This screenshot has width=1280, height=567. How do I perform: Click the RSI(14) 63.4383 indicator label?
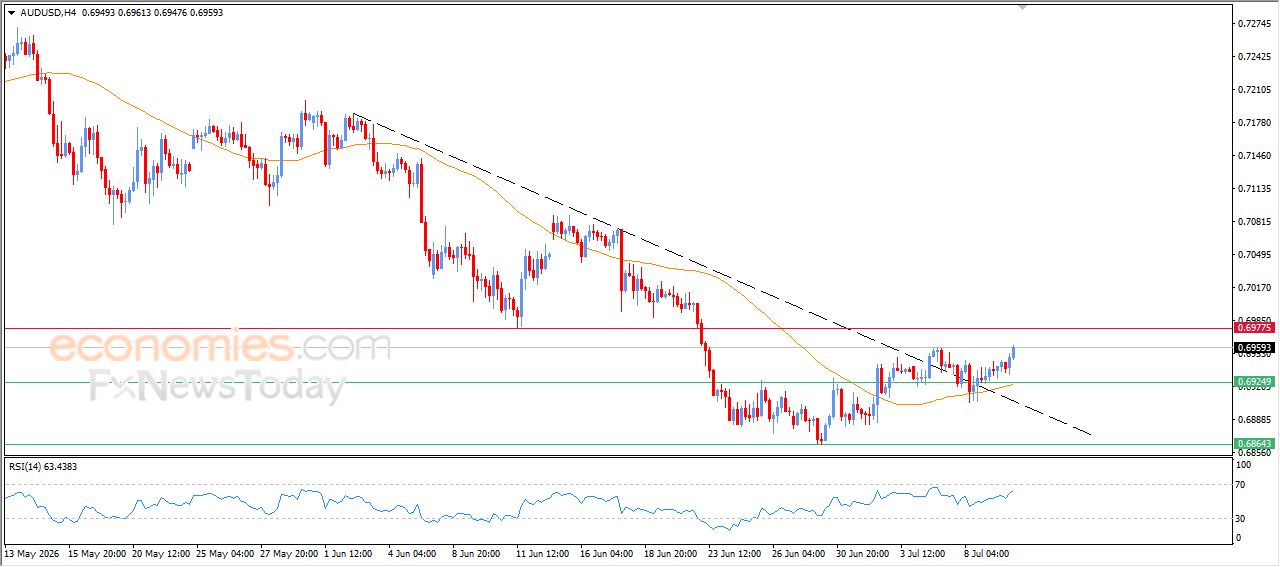click(x=43, y=466)
